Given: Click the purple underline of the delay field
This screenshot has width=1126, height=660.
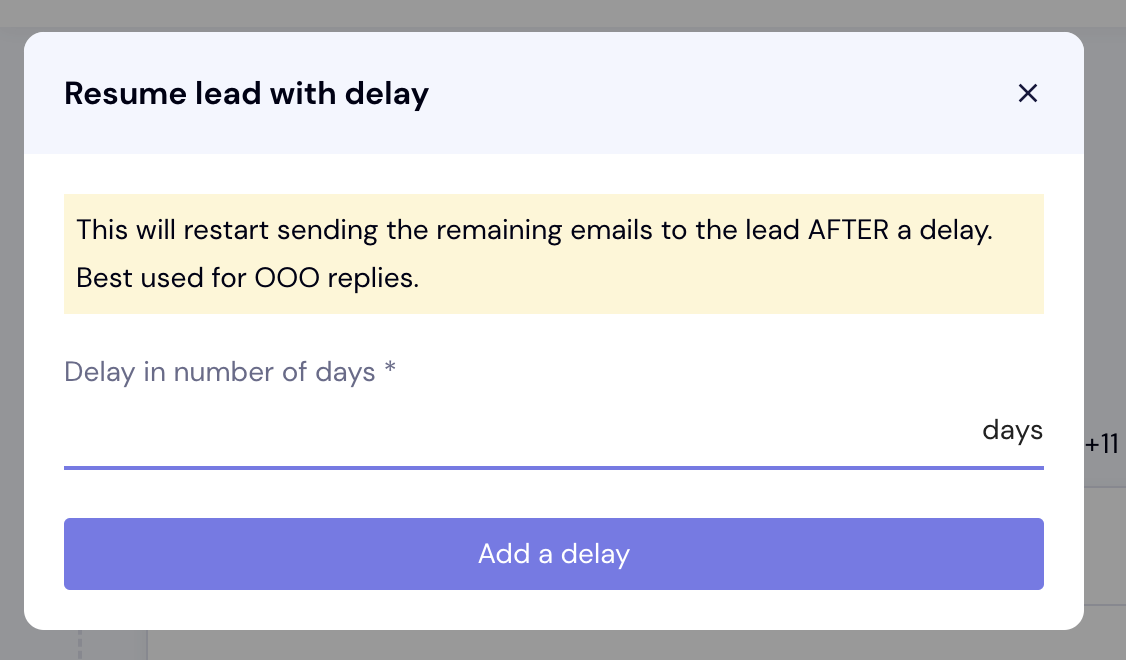Looking at the screenshot, I should pyautogui.click(x=553, y=467).
